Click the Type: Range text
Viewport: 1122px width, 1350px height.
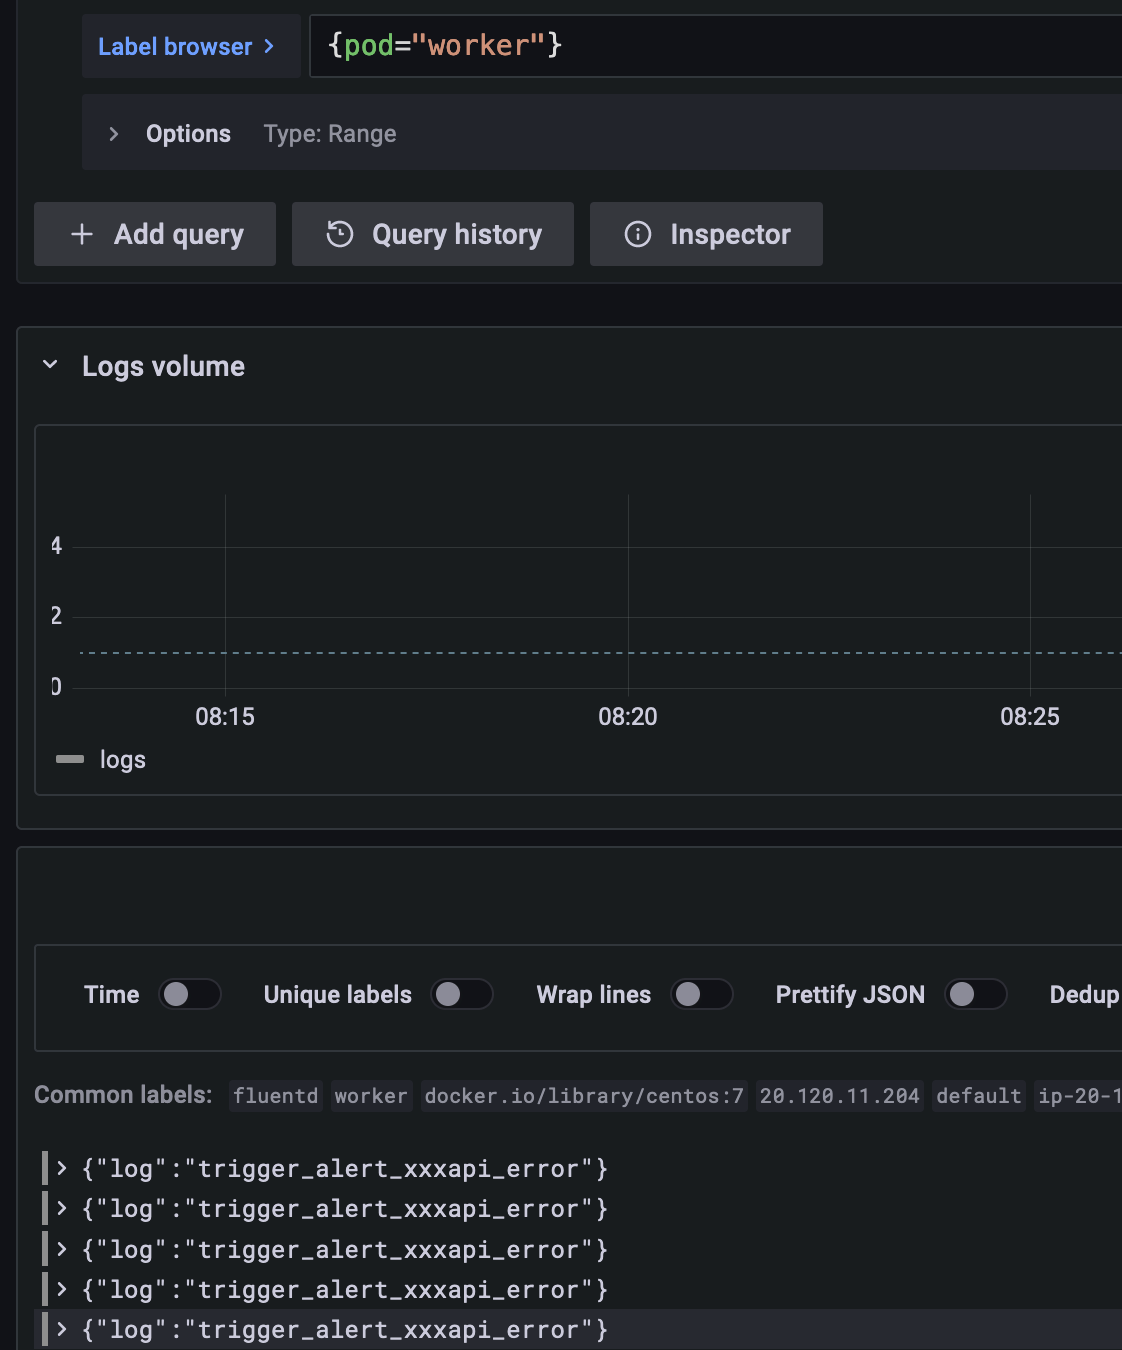pos(330,134)
